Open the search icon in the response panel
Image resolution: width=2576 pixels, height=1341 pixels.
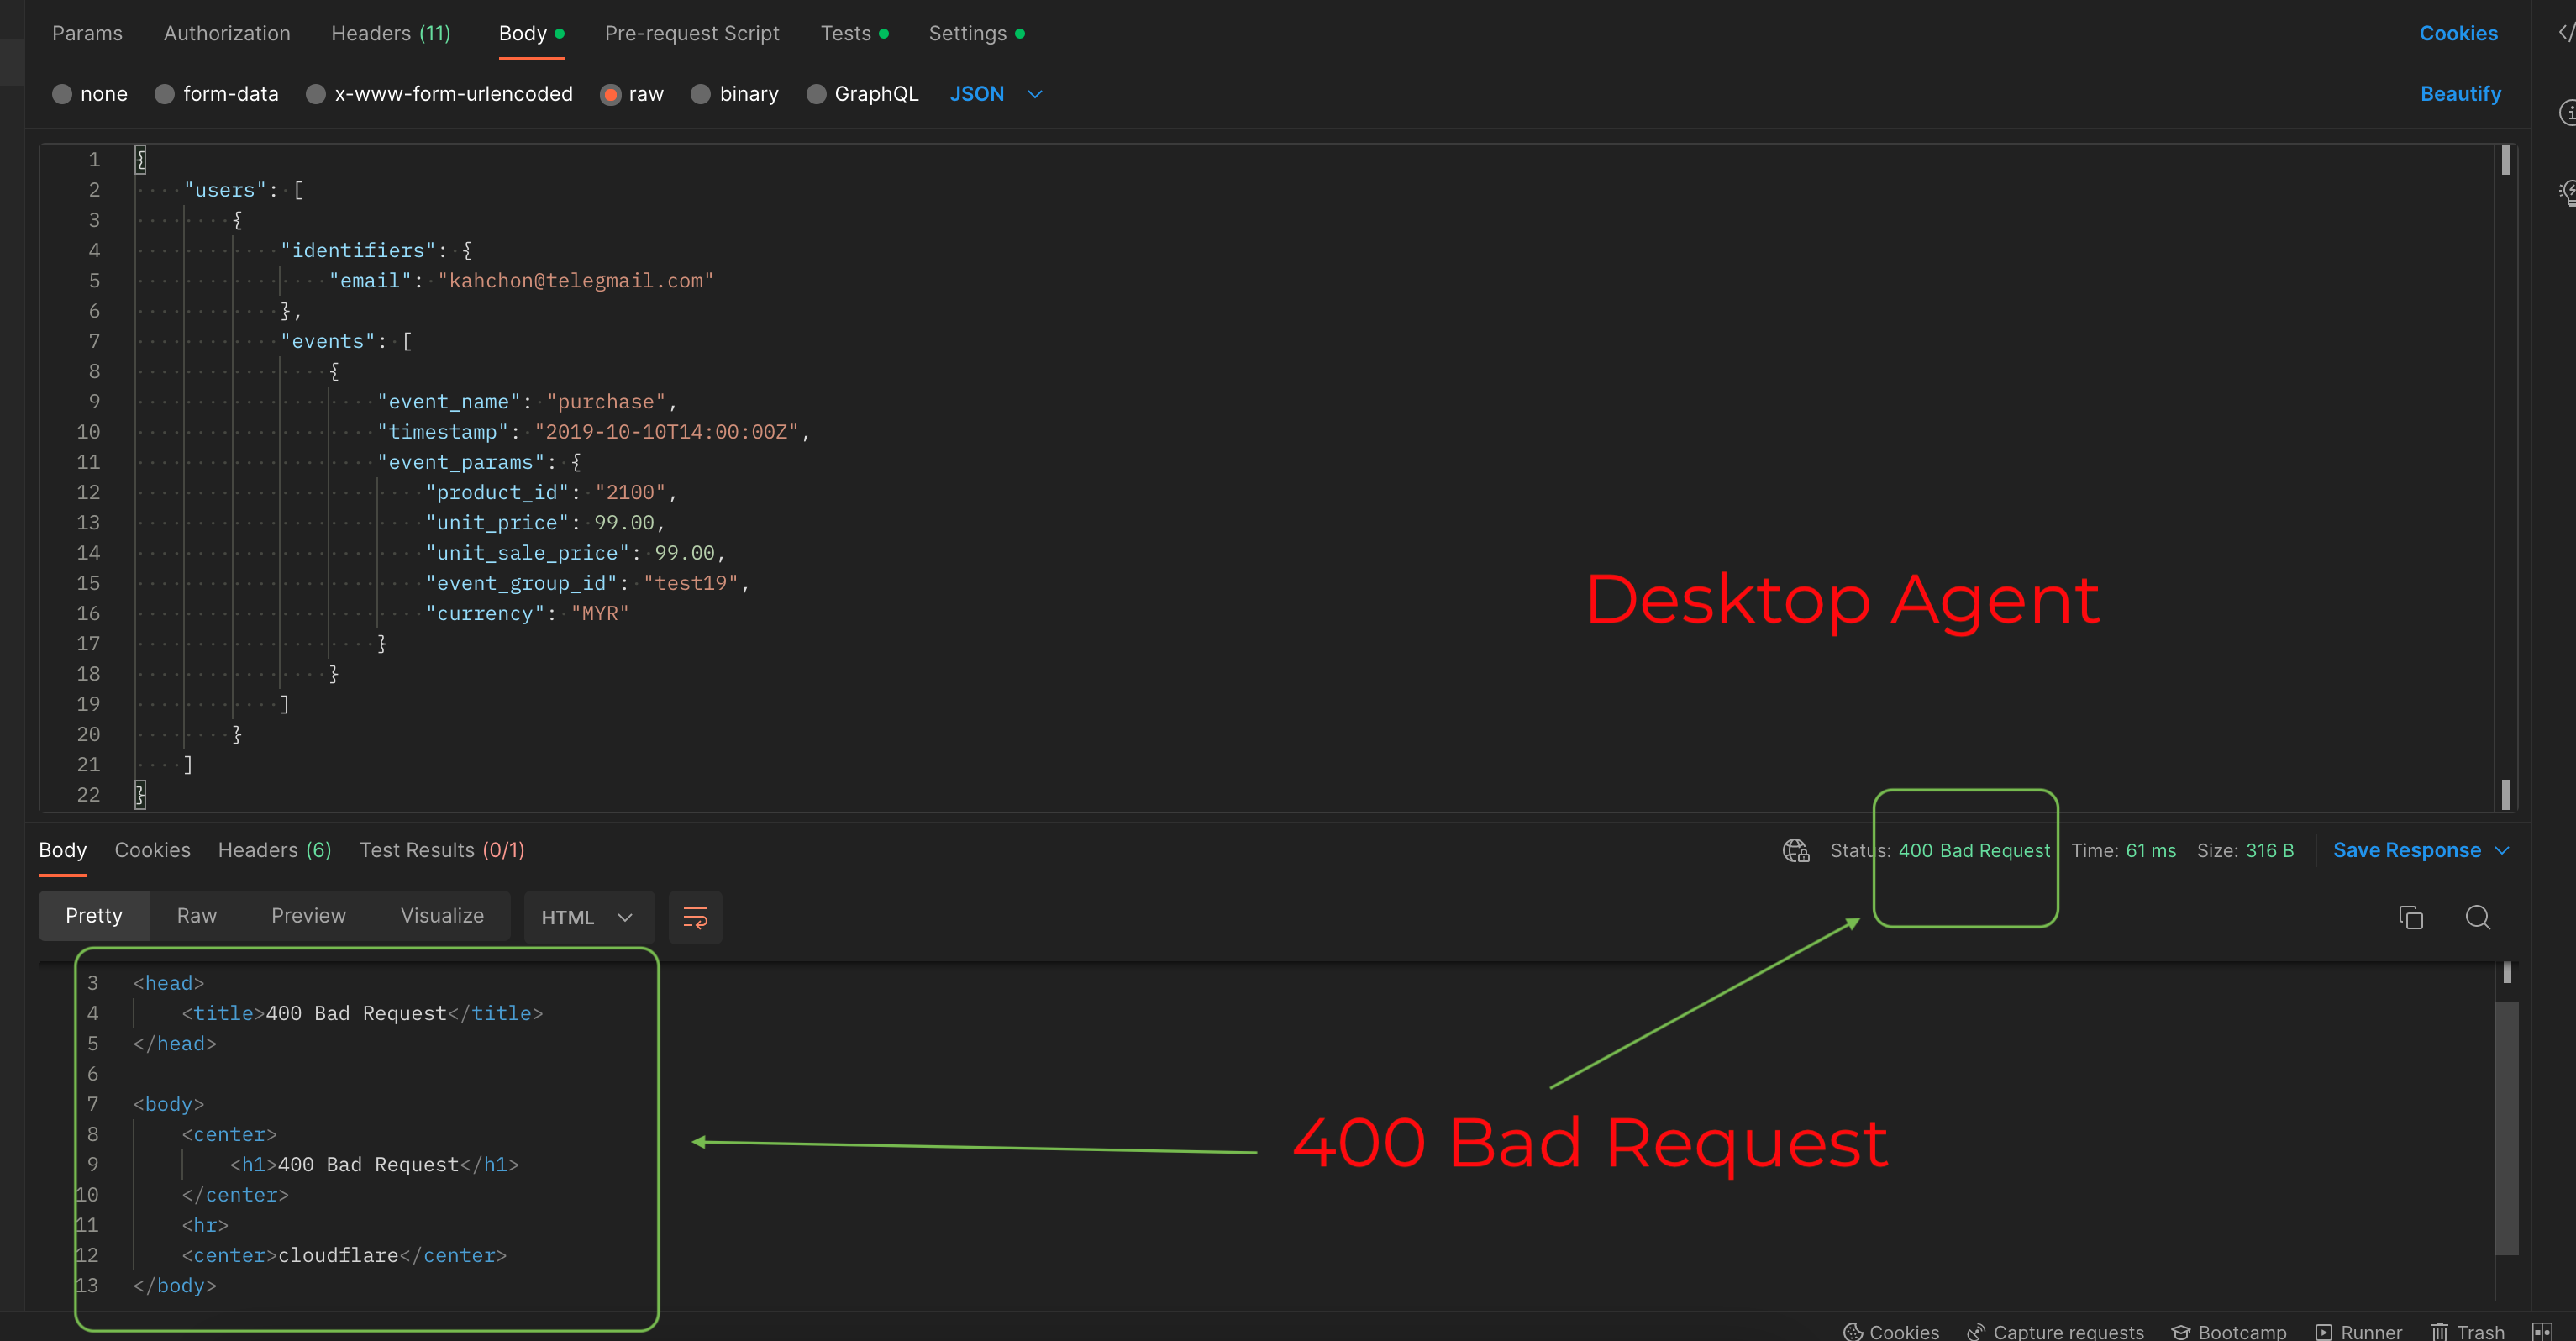click(x=2477, y=917)
